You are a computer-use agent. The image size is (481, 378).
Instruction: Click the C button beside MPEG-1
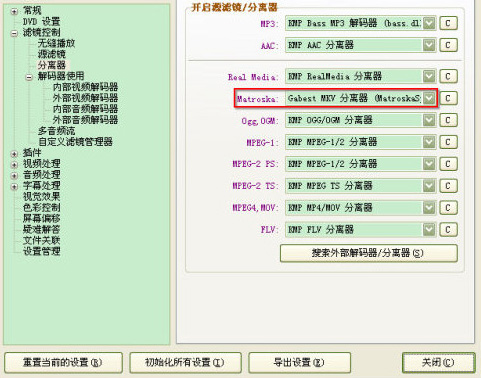(448, 142)
